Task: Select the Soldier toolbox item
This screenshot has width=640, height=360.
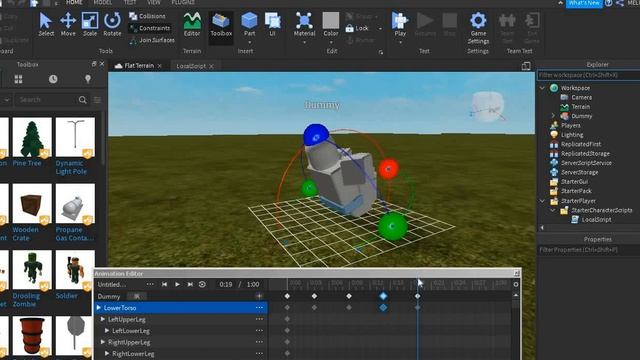Action: pos(75,275)
